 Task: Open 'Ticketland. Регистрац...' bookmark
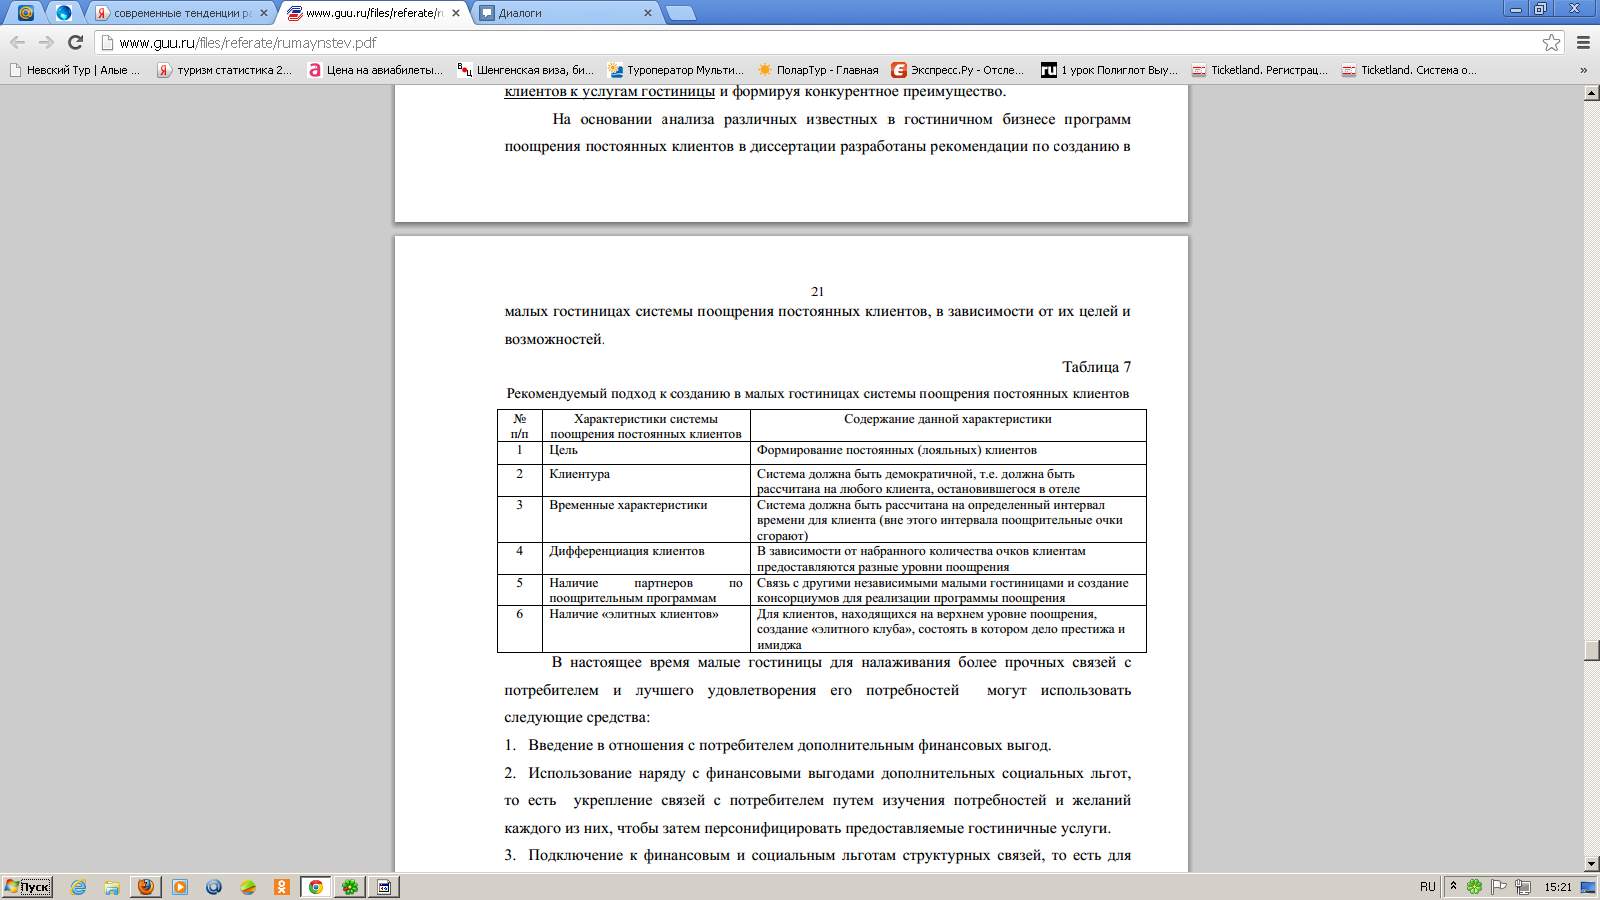(x=1260, y=70)
